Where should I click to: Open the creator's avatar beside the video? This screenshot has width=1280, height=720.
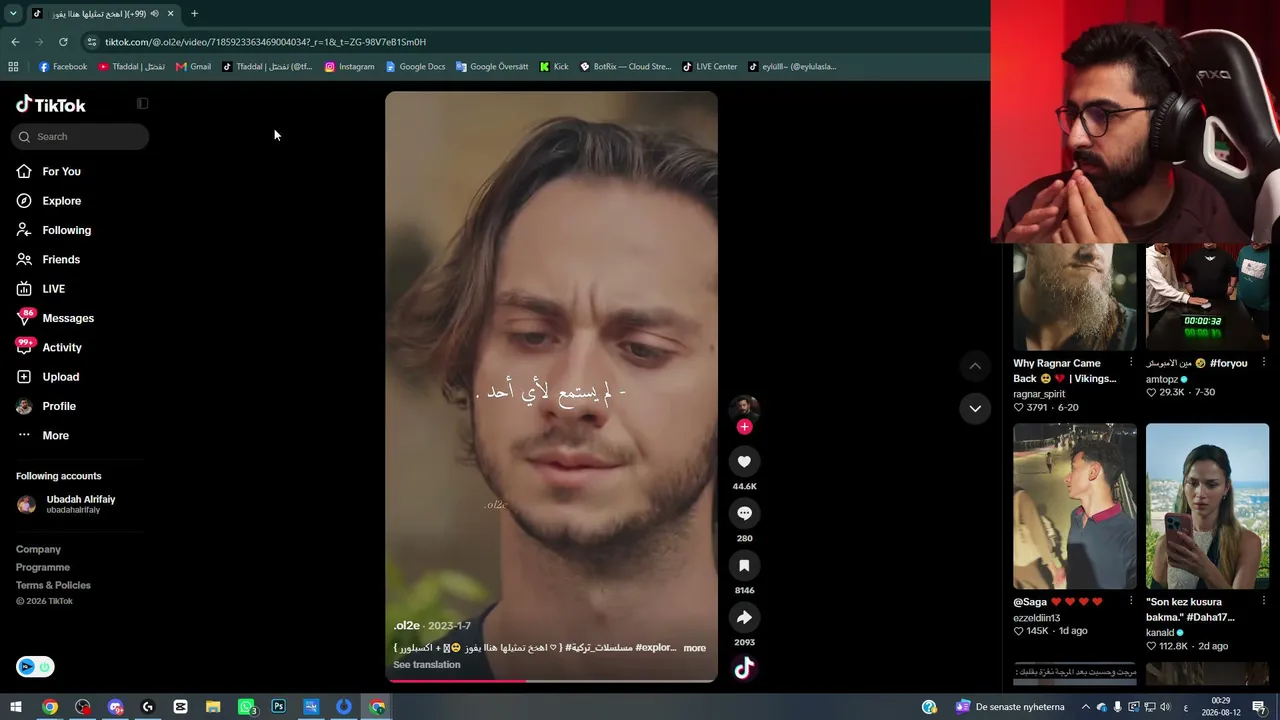click(744, 407)
